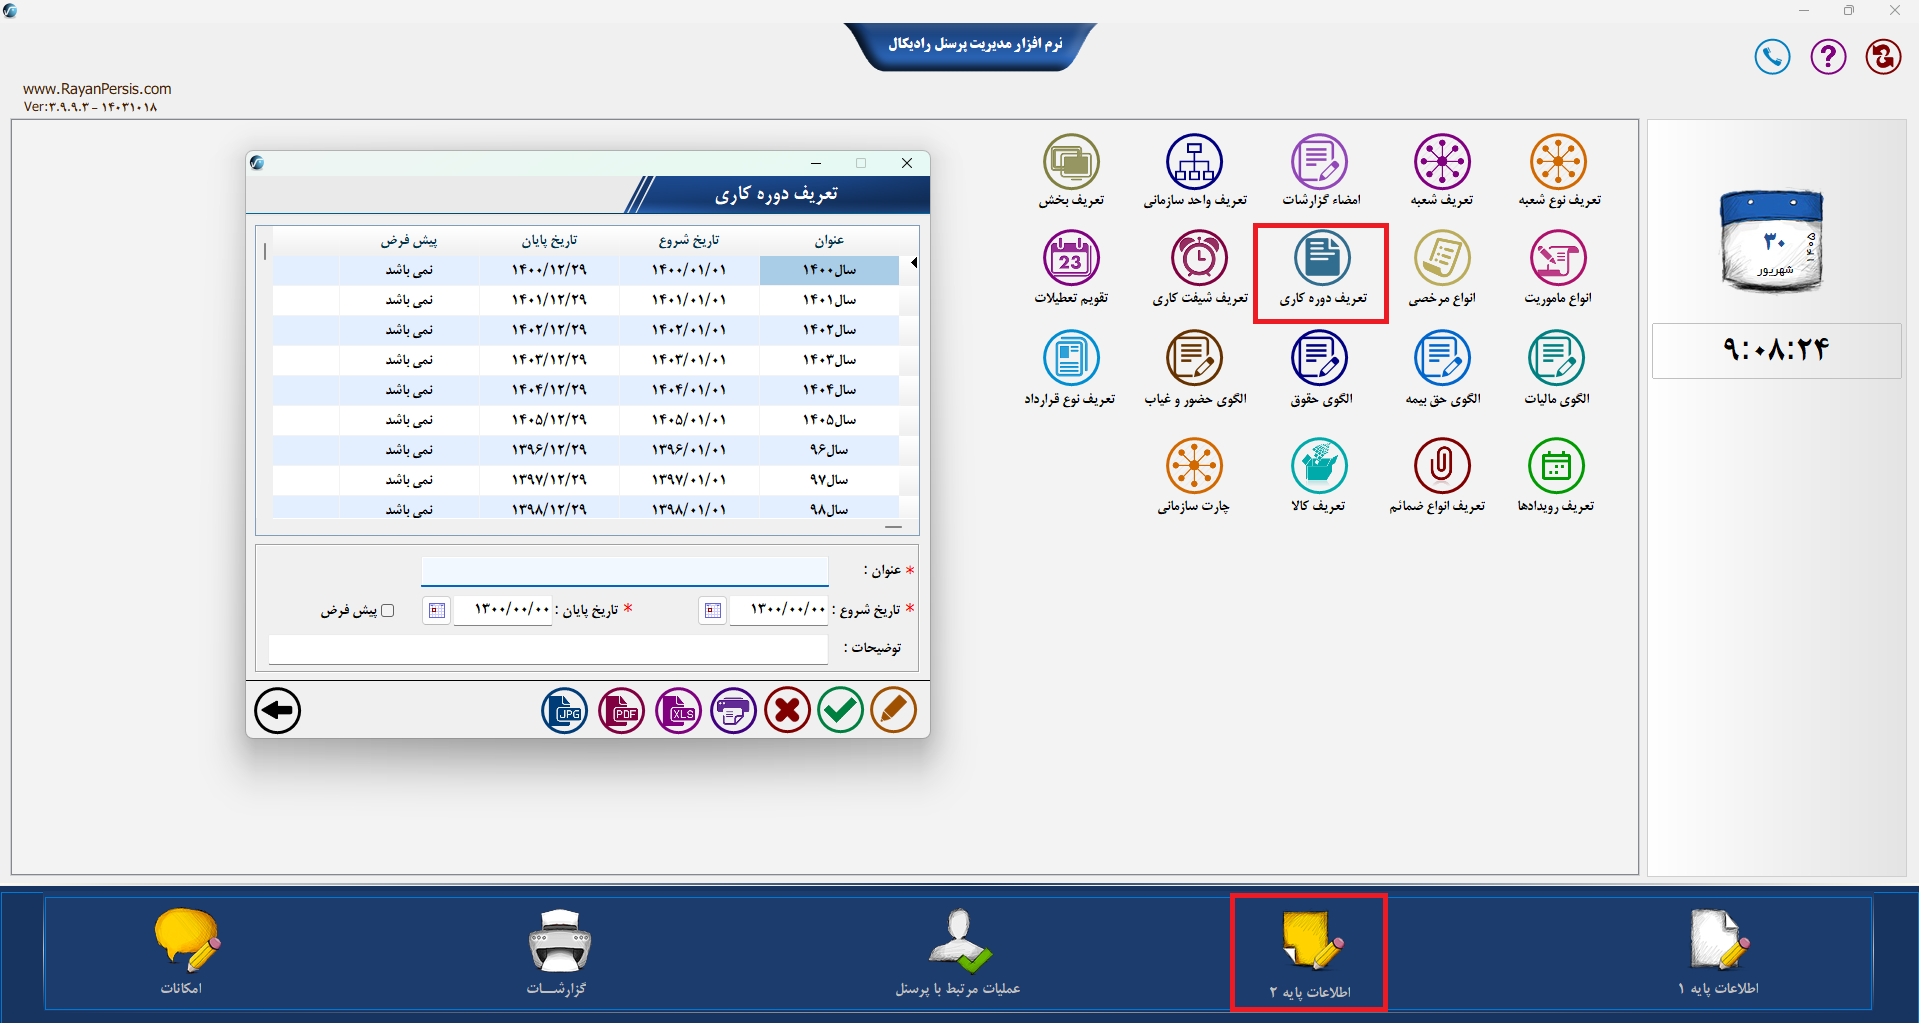Click the pencil edit icon
1919x1023 pixels.
pyautogui.click(x=894, y=711)
